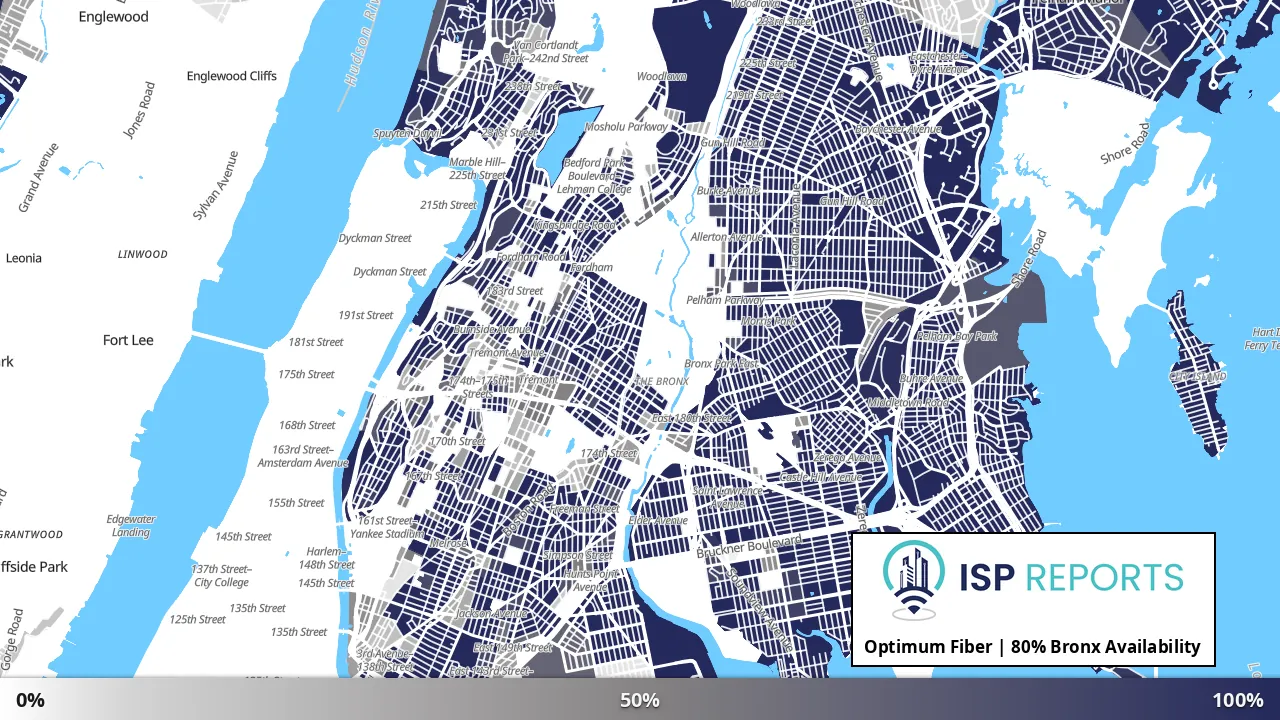
Task: Click the 191st Street station label
Action: (x=366, y=315)
